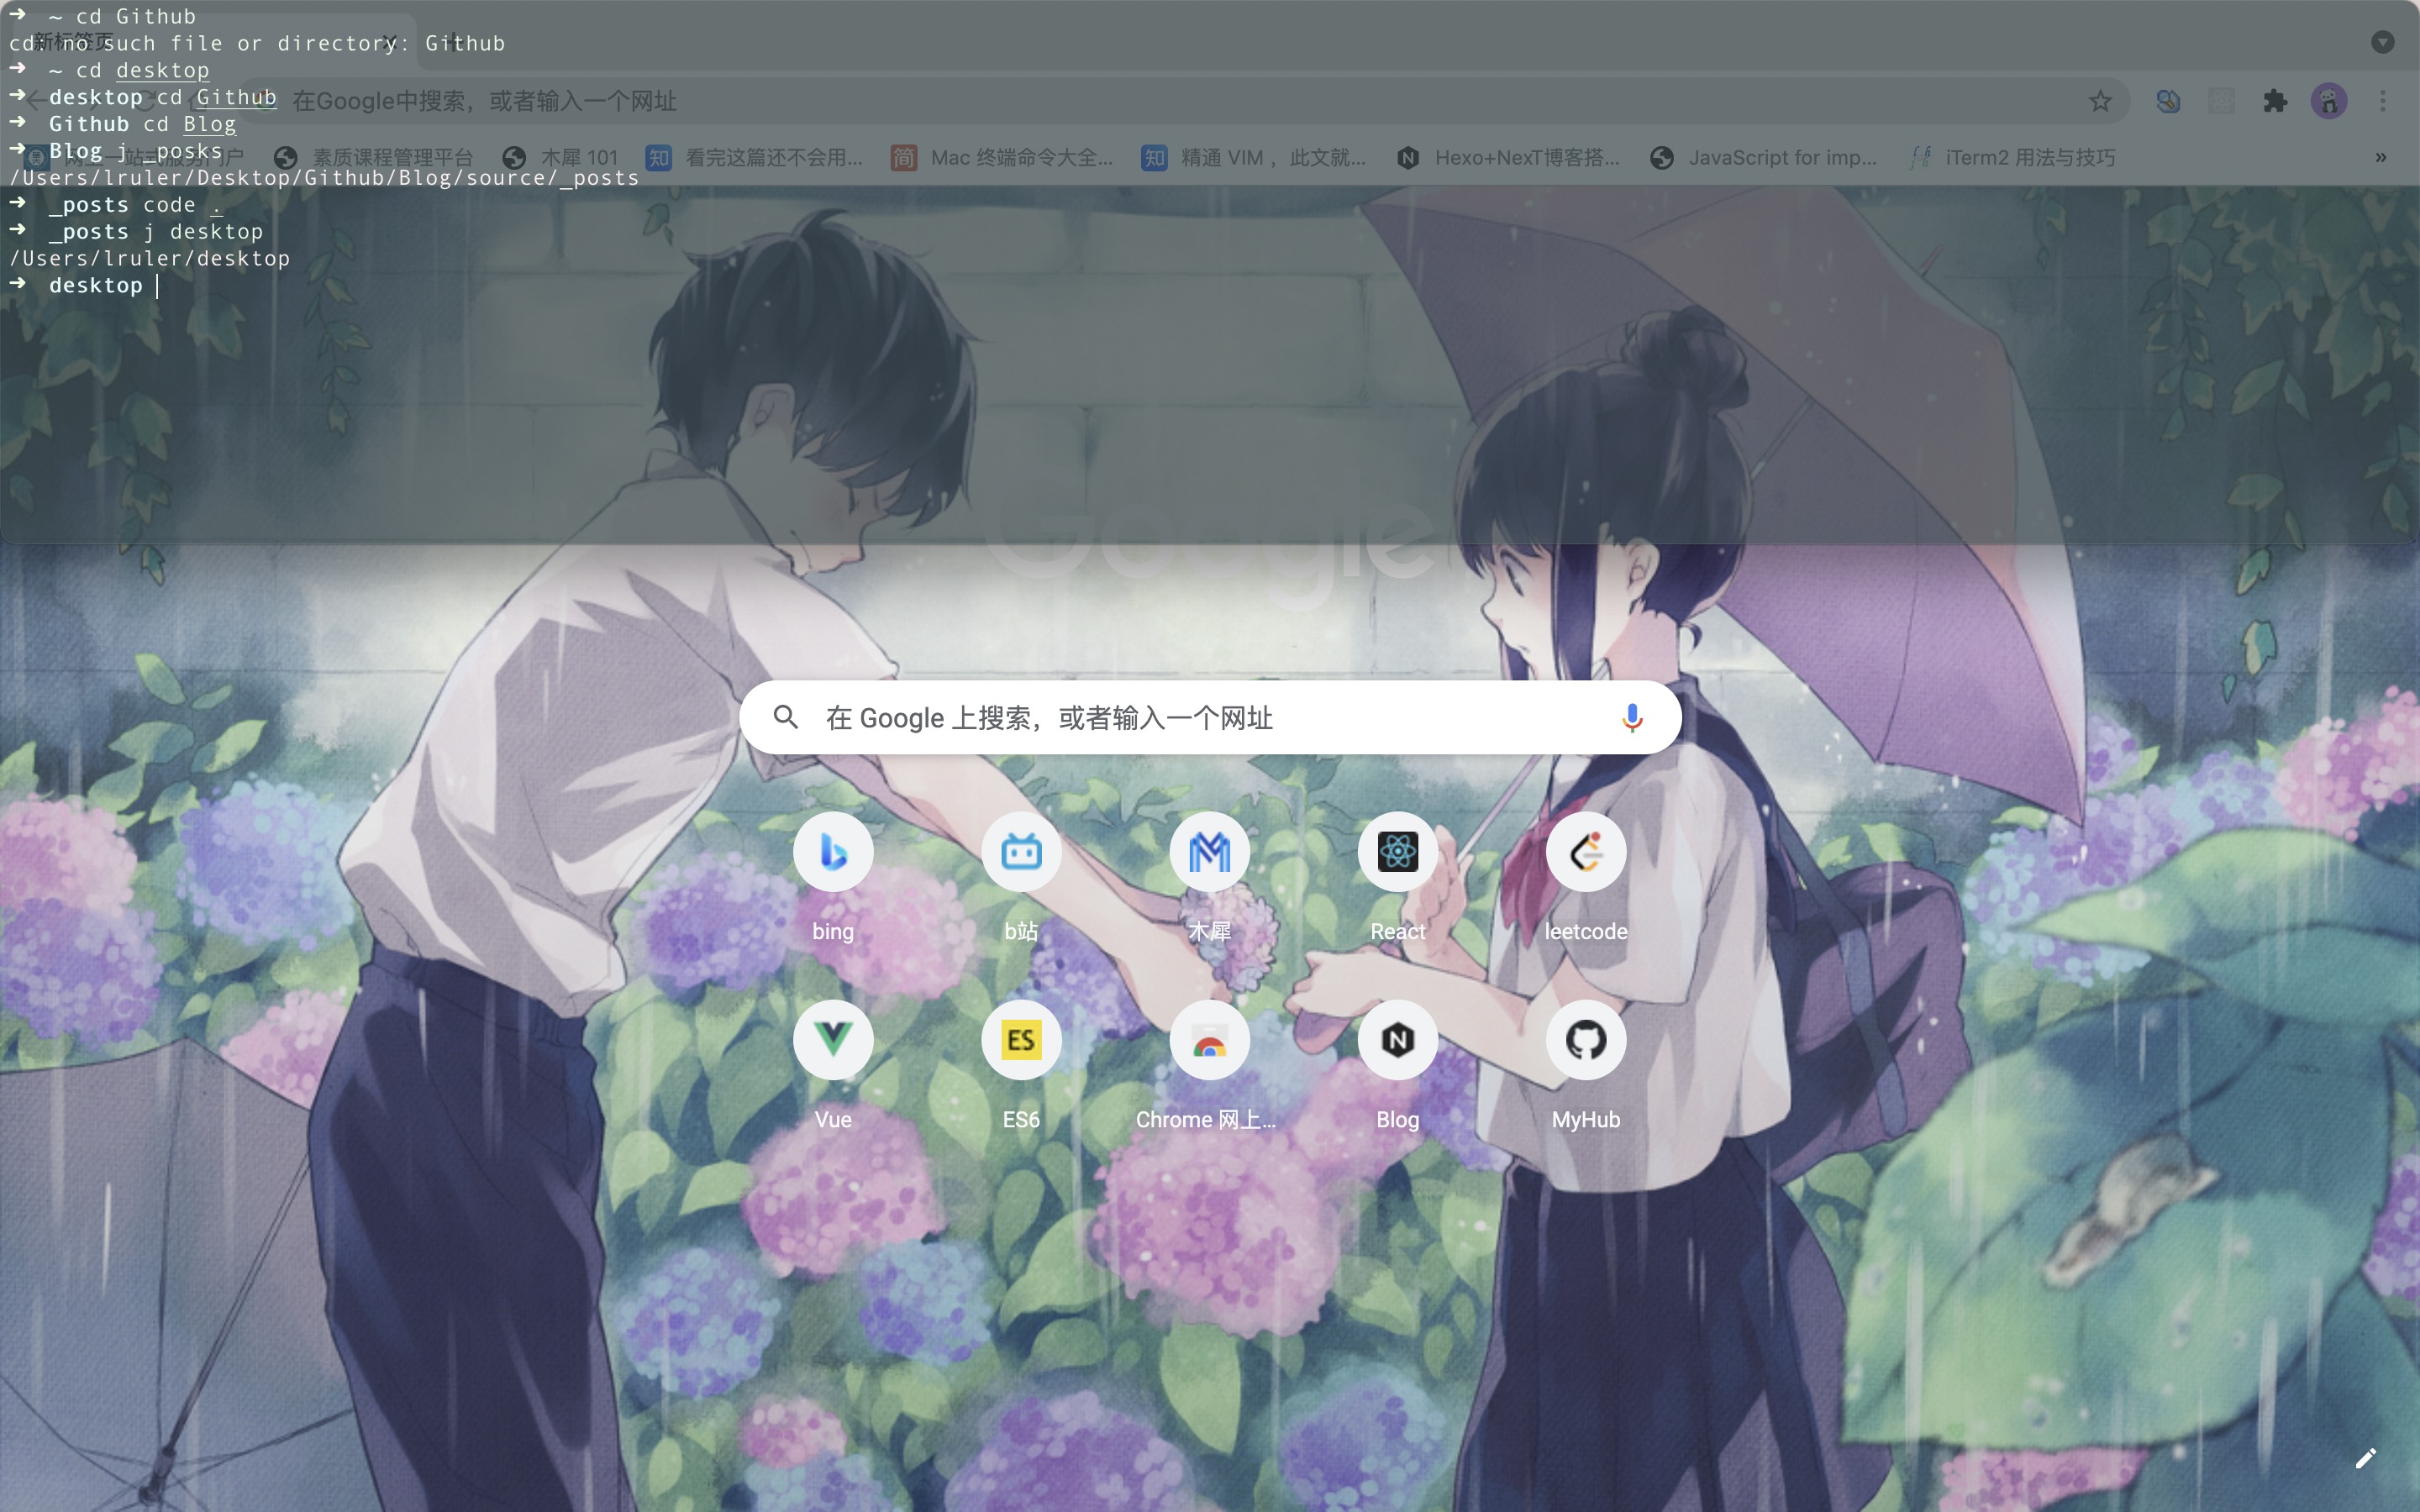This screenshot has width=2420, height=1512.
Task: Close the 新标签页 tab with its X
Action: click(x=391, y=42)
